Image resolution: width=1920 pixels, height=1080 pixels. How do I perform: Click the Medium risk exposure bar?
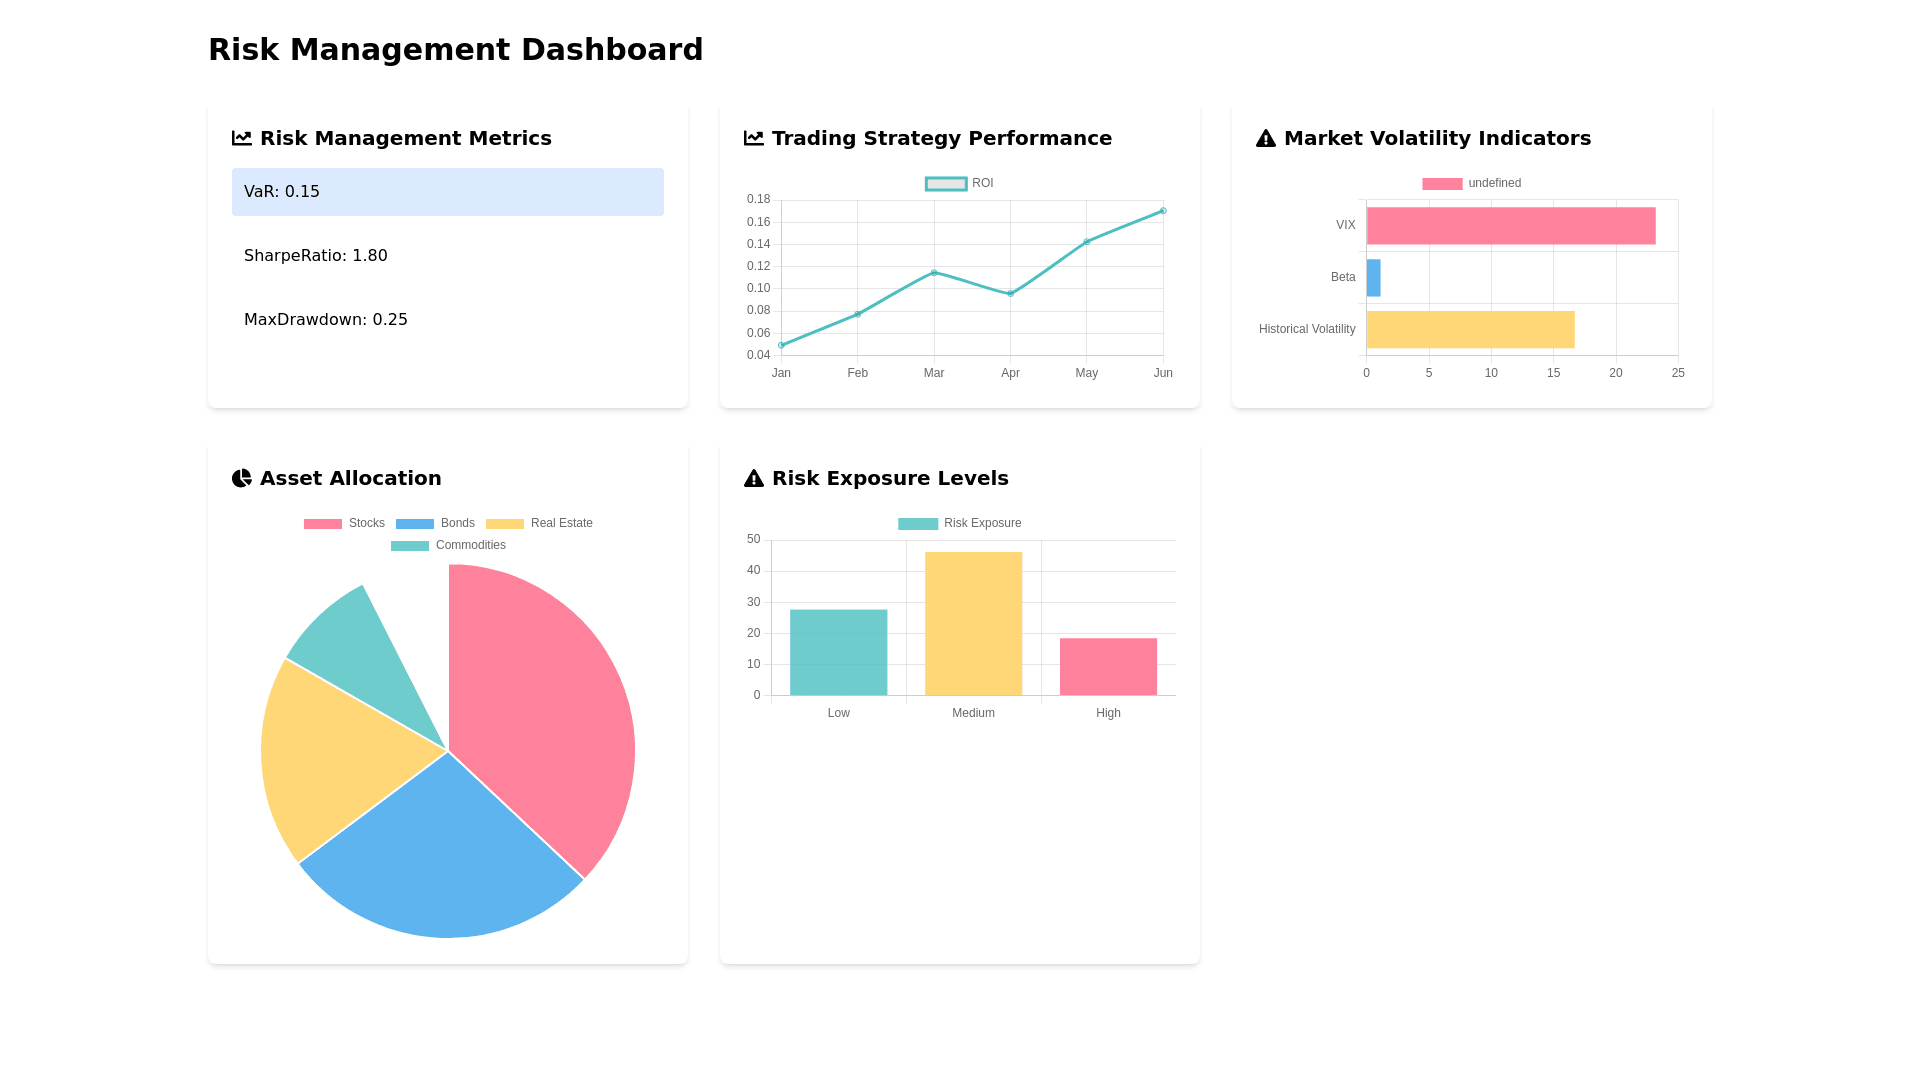click(973, 623)
